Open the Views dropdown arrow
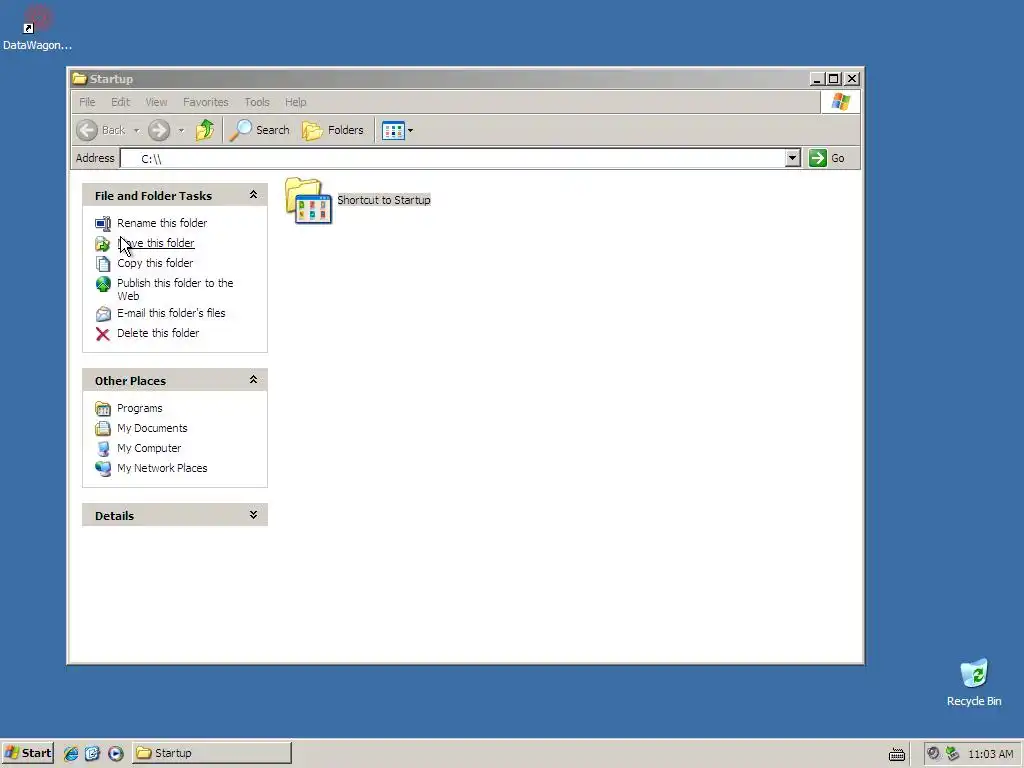Image resolution: width=1024 pixels, height=768 pixels. point(410,131)
